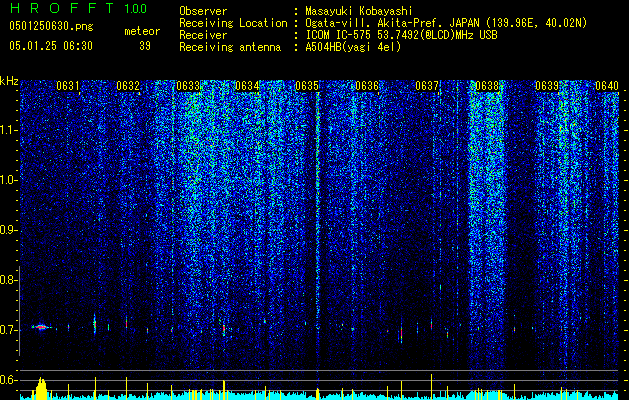Click the 0.9 frequency axis label
Screen dimensions: 629x400
pyautogui.click(x=8, y=230)
